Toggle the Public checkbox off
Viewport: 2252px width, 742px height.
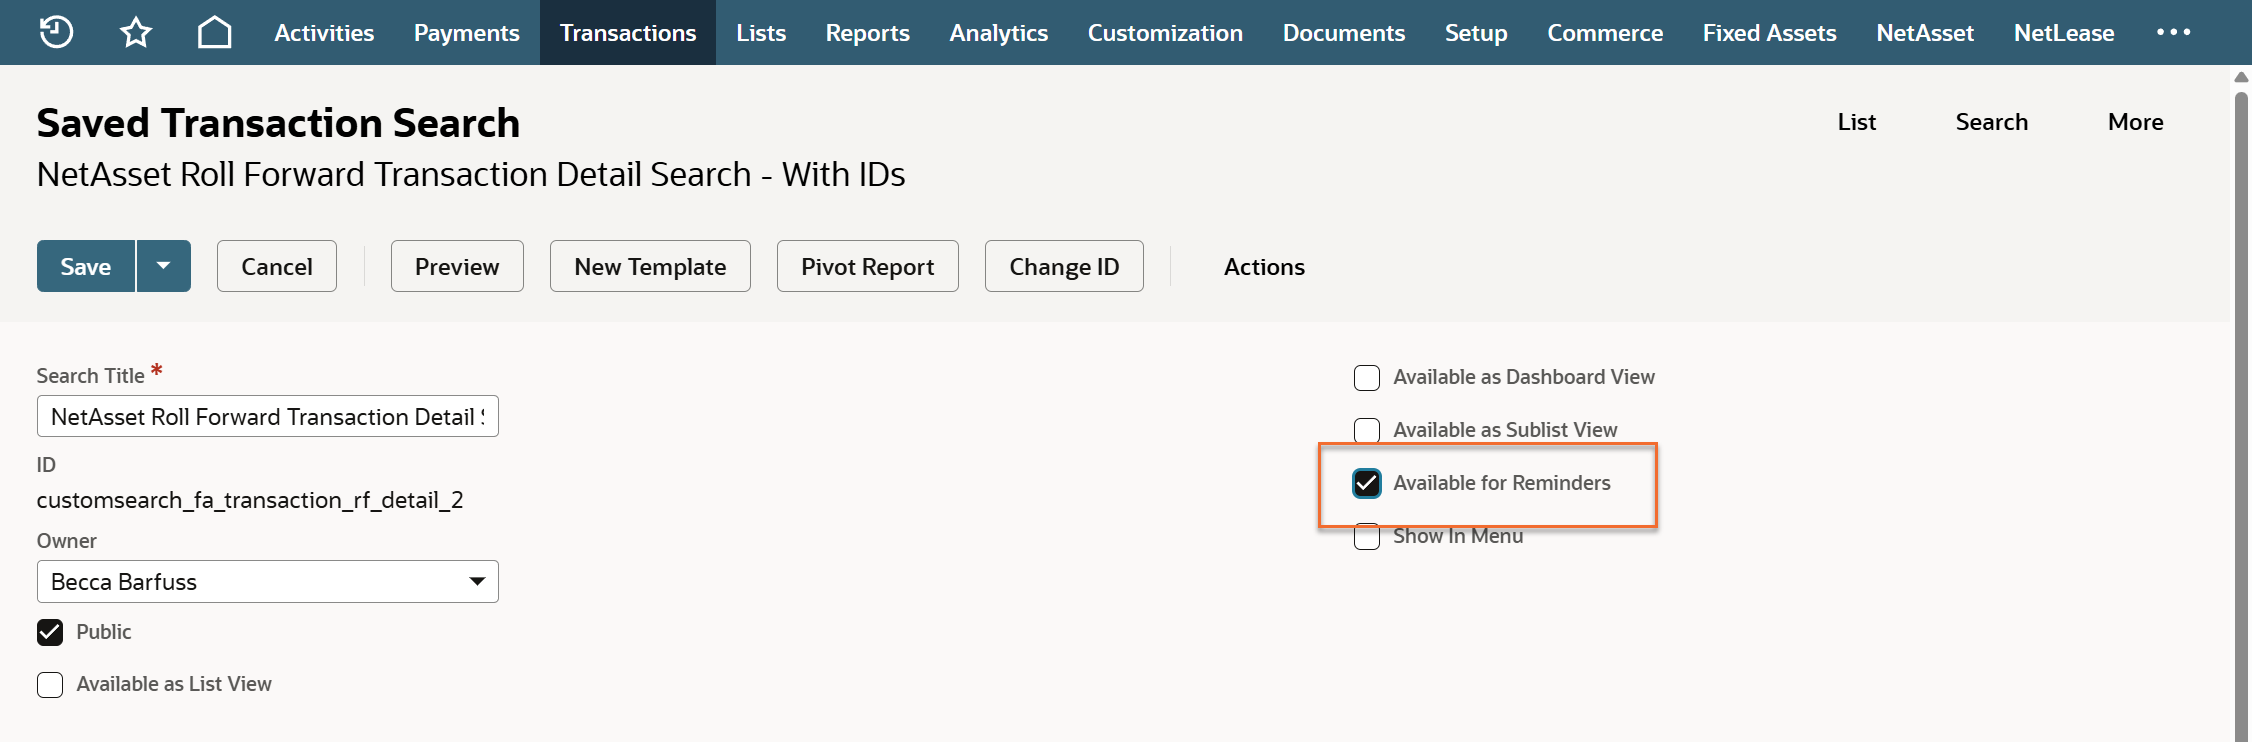click(50, 632)
